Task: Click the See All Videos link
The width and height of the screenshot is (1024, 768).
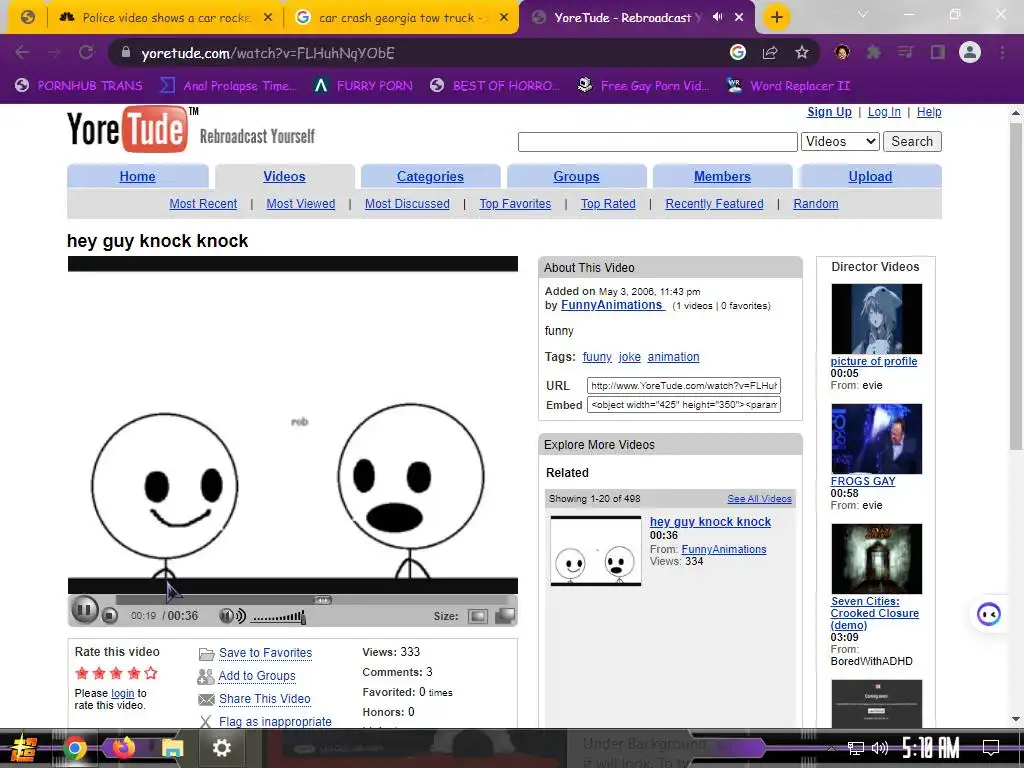Action: pyautogui.click(x=760, y=499)
